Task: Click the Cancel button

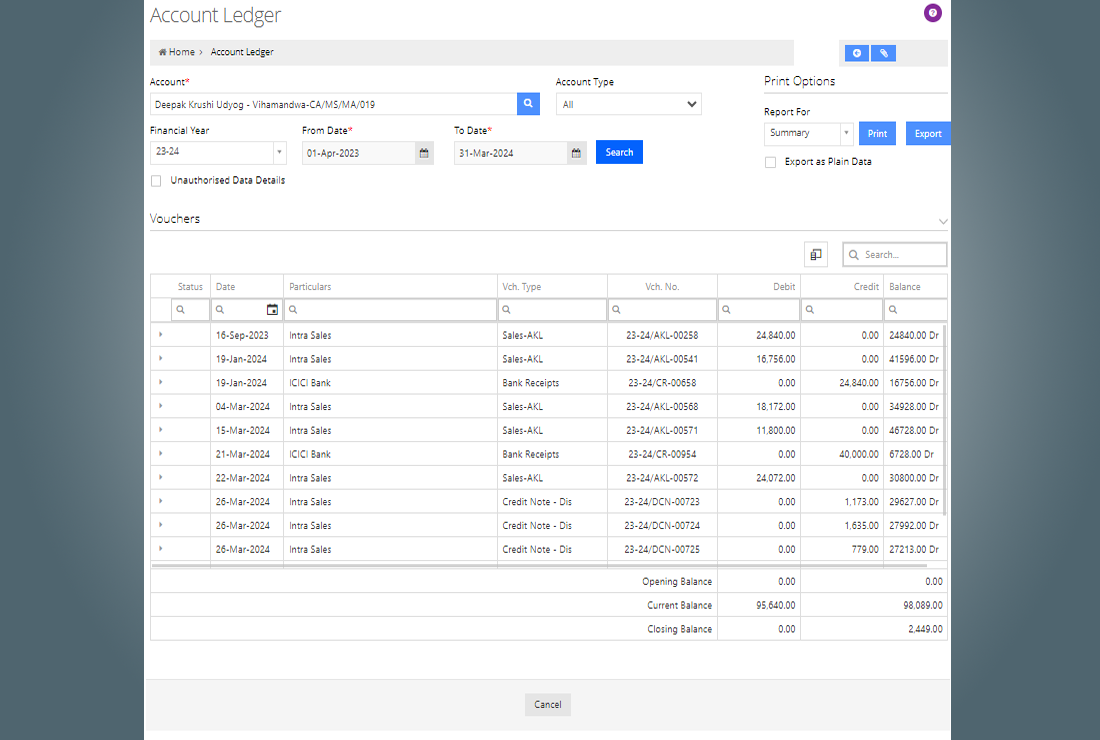Action: (x=548, y=705)
